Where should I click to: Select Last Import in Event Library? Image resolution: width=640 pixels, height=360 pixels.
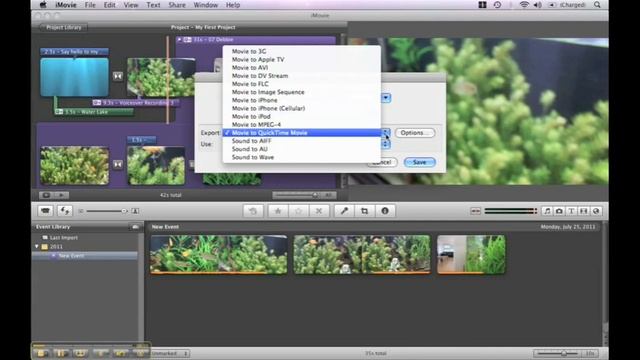point(63,238)
